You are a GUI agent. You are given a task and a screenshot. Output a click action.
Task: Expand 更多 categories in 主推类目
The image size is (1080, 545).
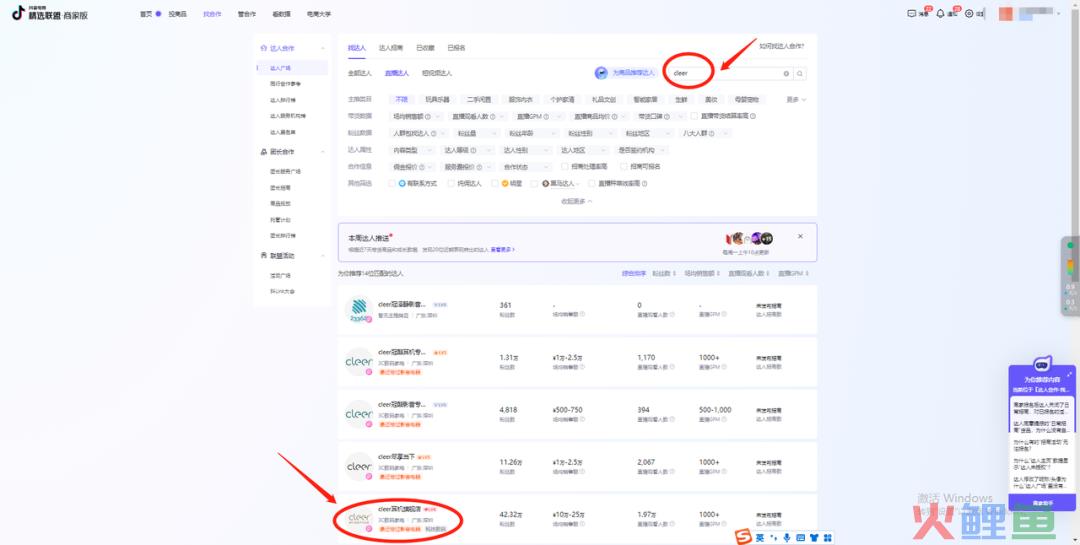point(796,100)
